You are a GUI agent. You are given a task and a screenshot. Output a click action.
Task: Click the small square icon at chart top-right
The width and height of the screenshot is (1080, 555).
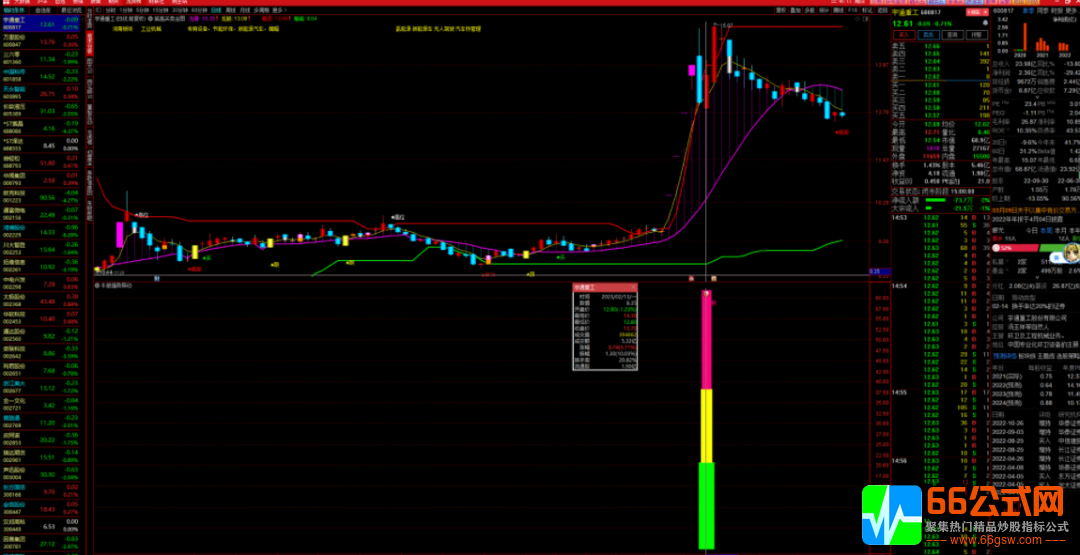point(866,19)
